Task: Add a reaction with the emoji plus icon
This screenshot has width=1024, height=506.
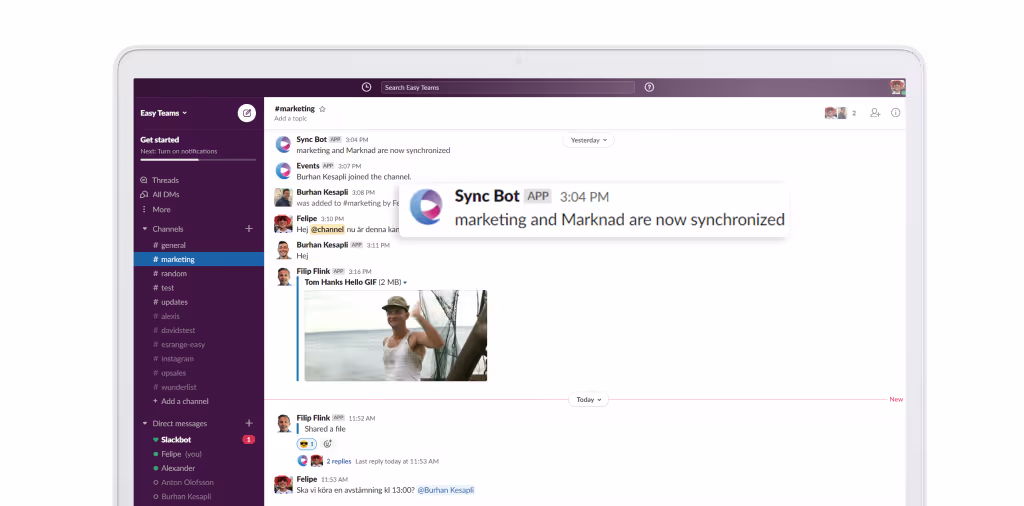Action: pyautogui.click(x=328, y=444)
